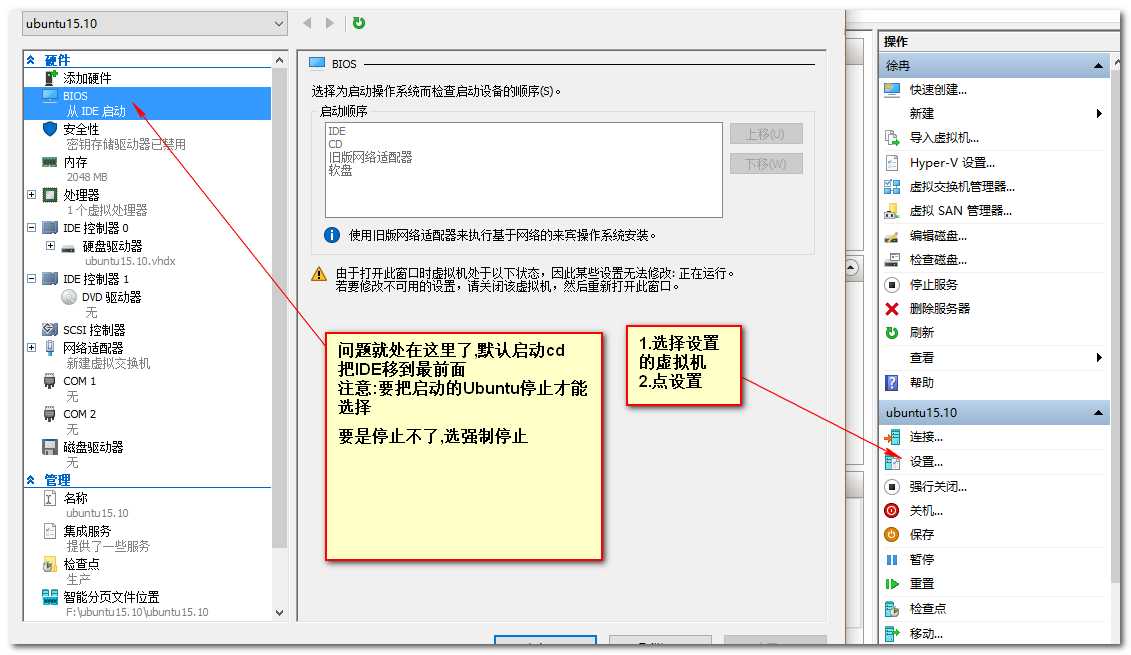Viewport: 1131px width, 655px height.
Task: Open 帮助 in the actions pane
Action: (920, 382)
